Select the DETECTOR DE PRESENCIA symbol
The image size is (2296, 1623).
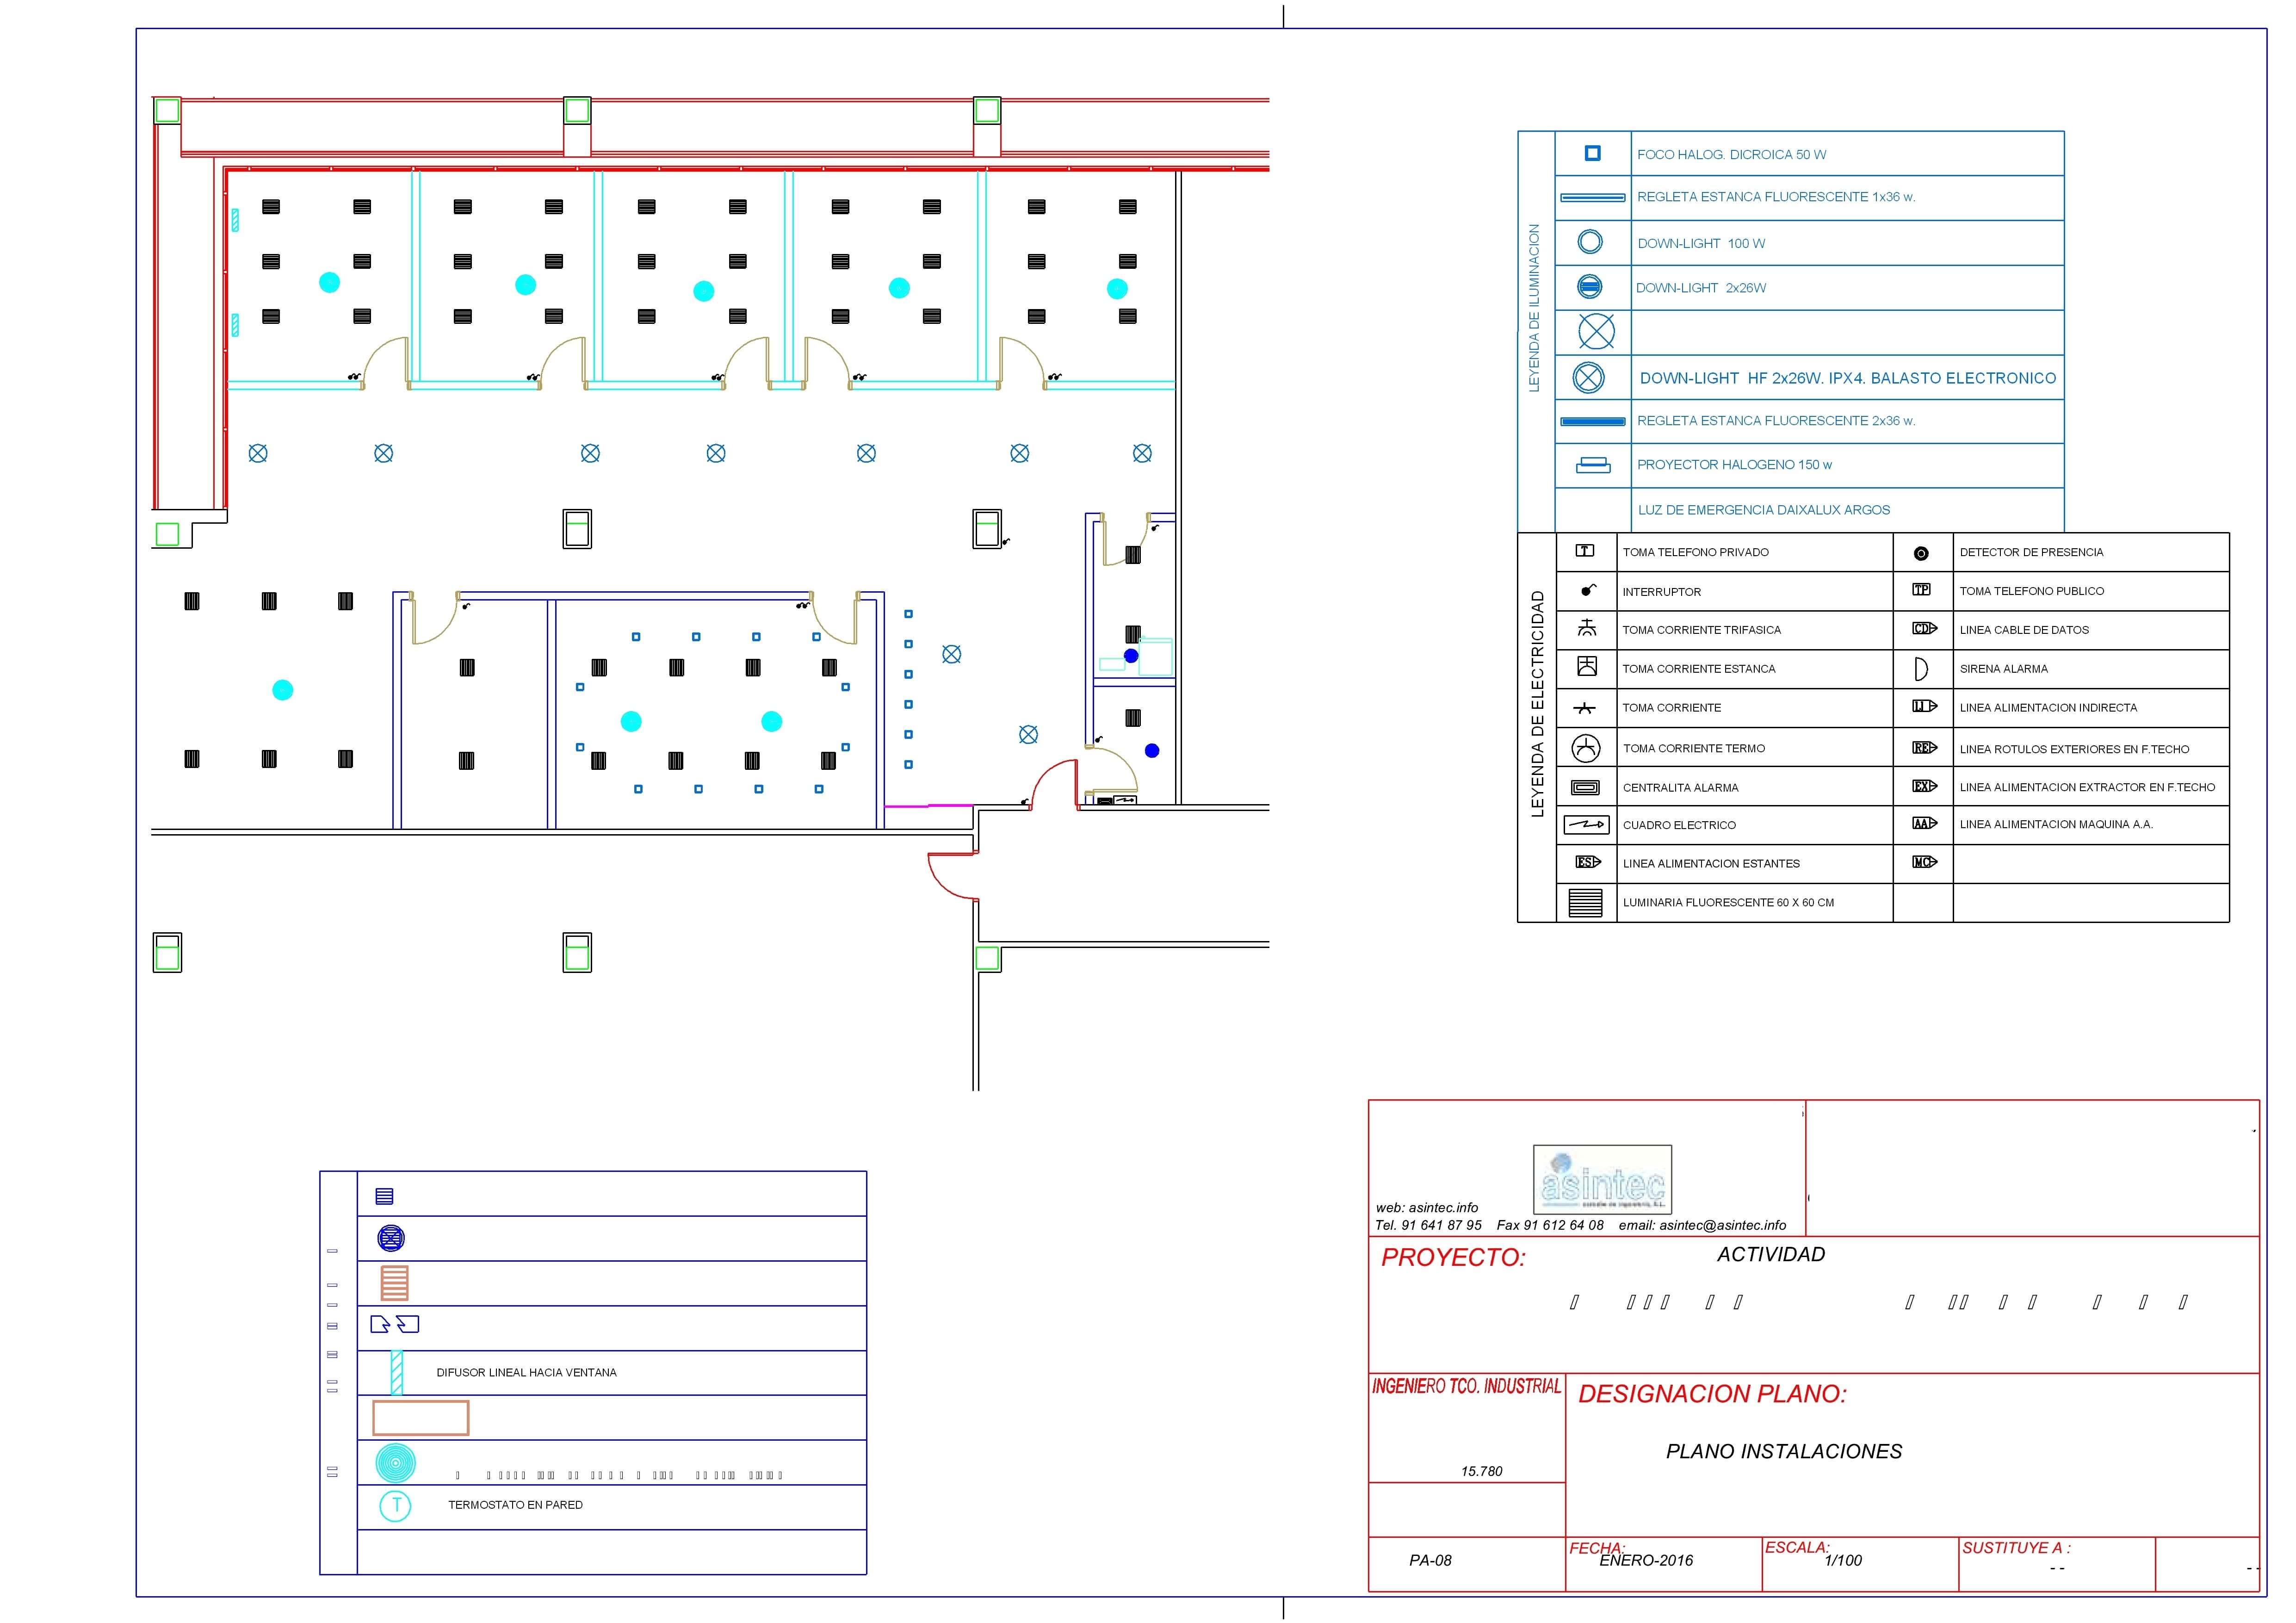1921,553
